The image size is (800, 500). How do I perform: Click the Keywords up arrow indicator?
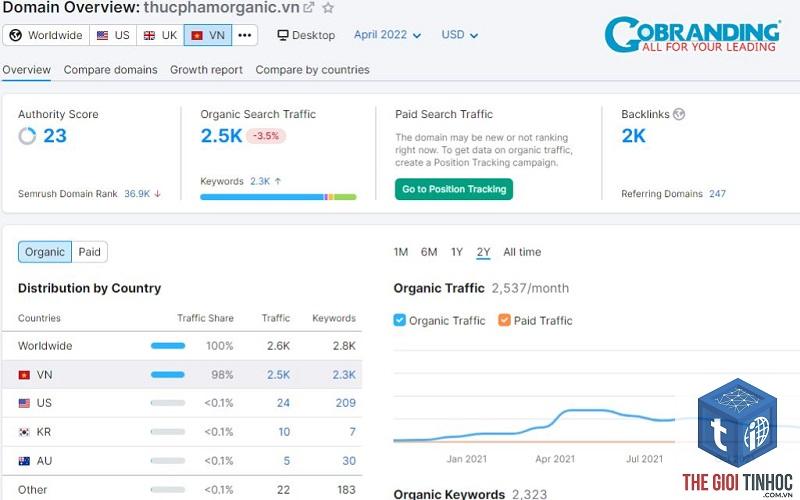(x=278, y=181)
